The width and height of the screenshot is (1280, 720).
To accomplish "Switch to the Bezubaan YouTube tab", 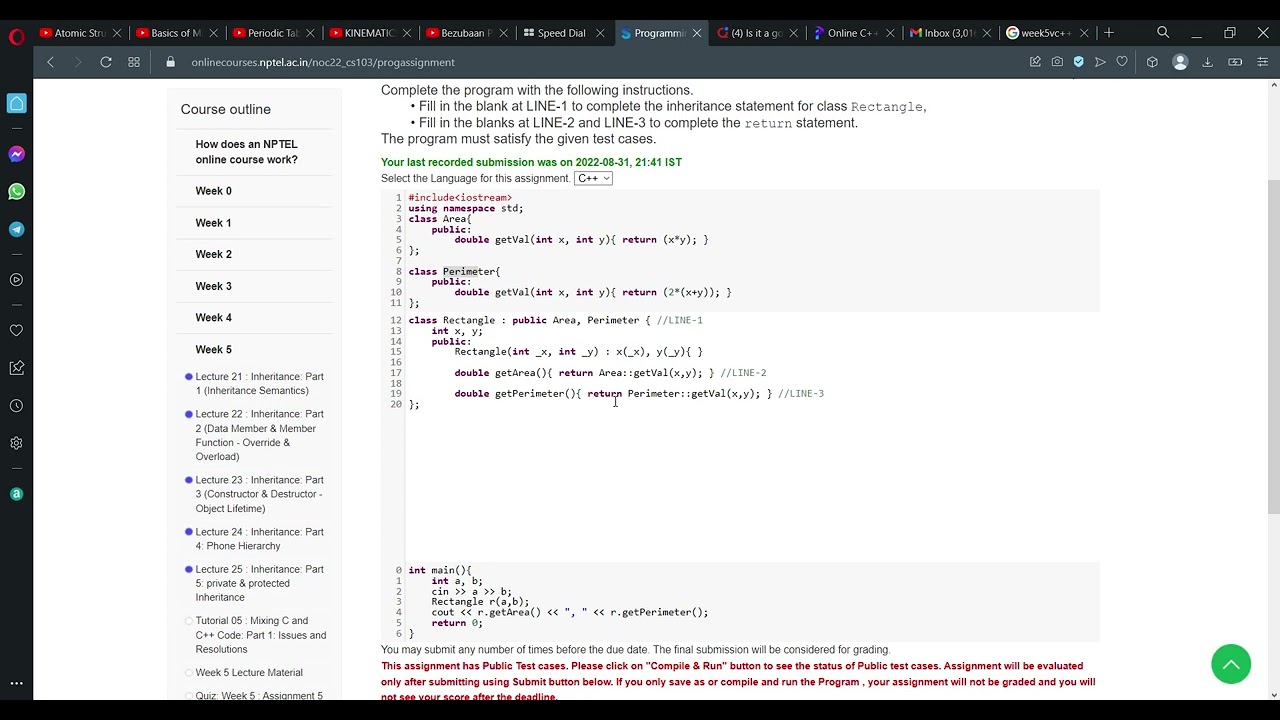I will pos(466,33).
